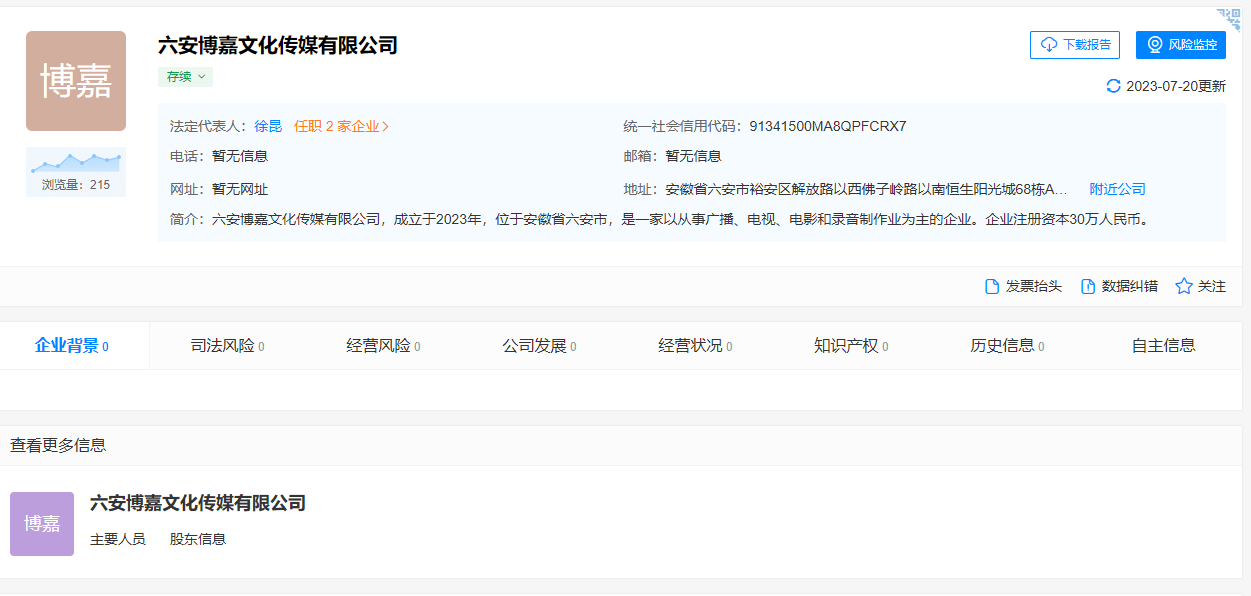Click the 浏览量 trend chart

tap(76, 163)
